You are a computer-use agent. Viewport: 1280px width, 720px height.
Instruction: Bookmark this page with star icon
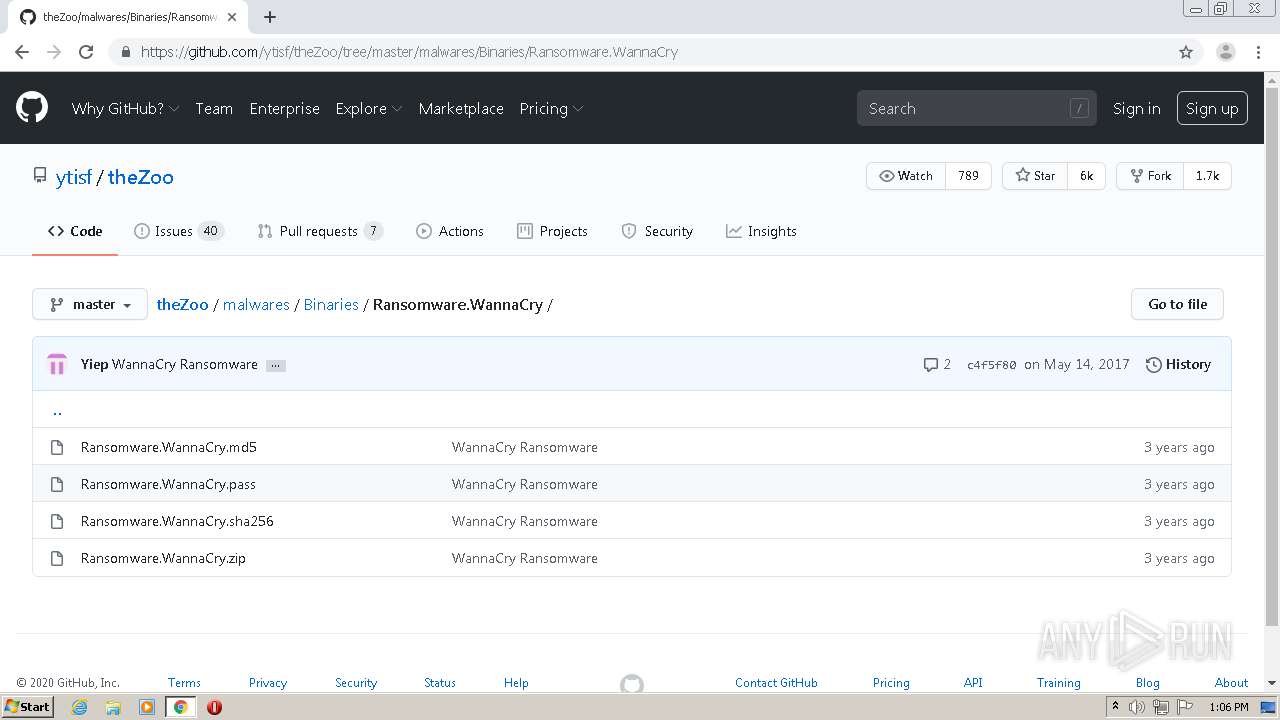coord(1186,52)
